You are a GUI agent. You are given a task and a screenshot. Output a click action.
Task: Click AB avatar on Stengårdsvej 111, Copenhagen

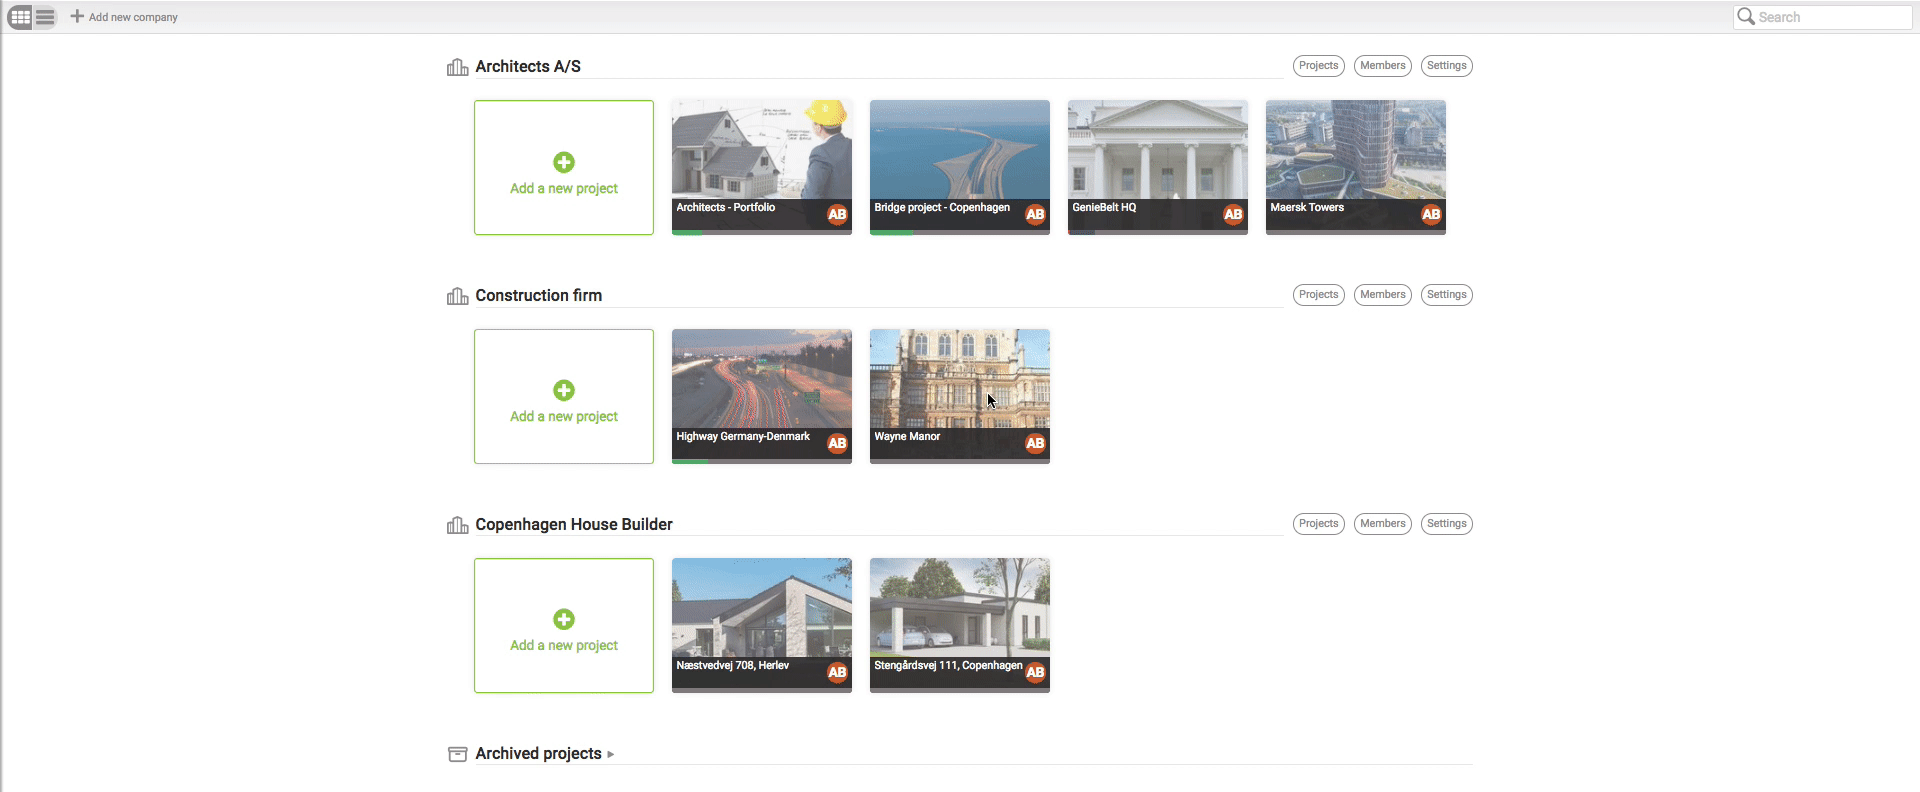(x=1035, y=672)
